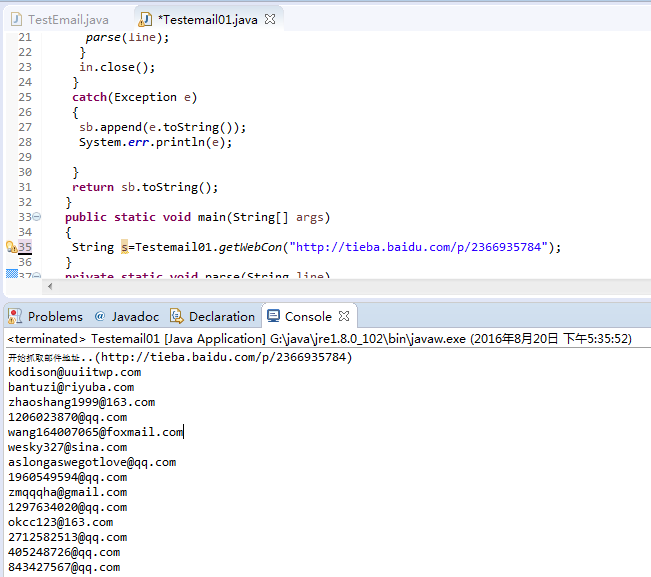Open the Problems tab

point(55,316)
